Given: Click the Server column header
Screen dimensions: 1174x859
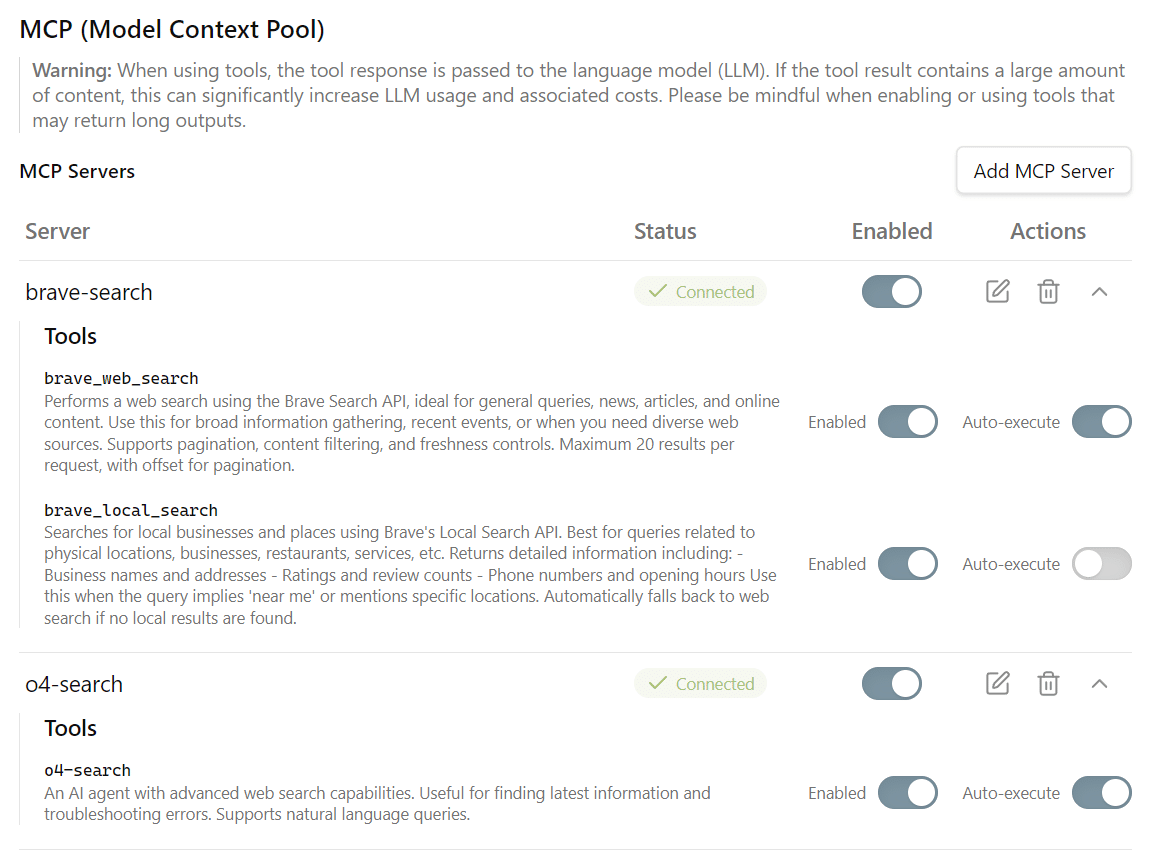Looking at the screenshot, I should click(x=58, y=231).
